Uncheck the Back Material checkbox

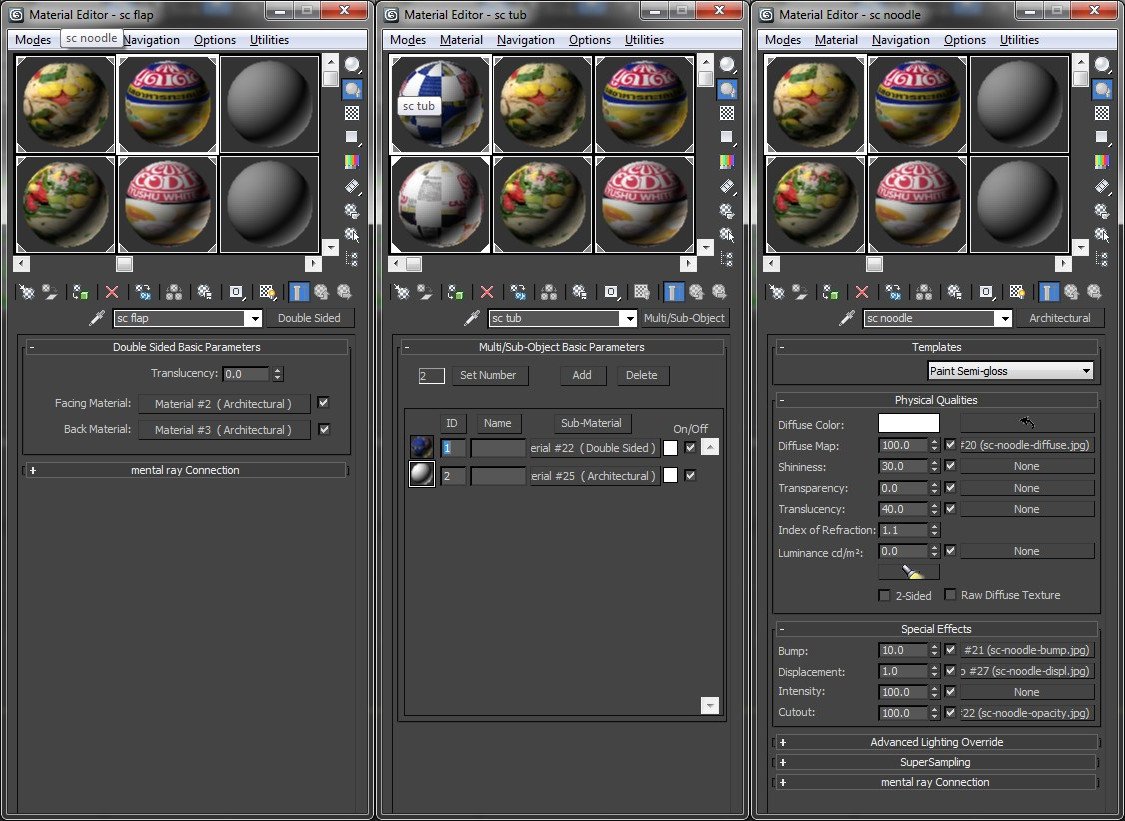click(x=324, y=429)
